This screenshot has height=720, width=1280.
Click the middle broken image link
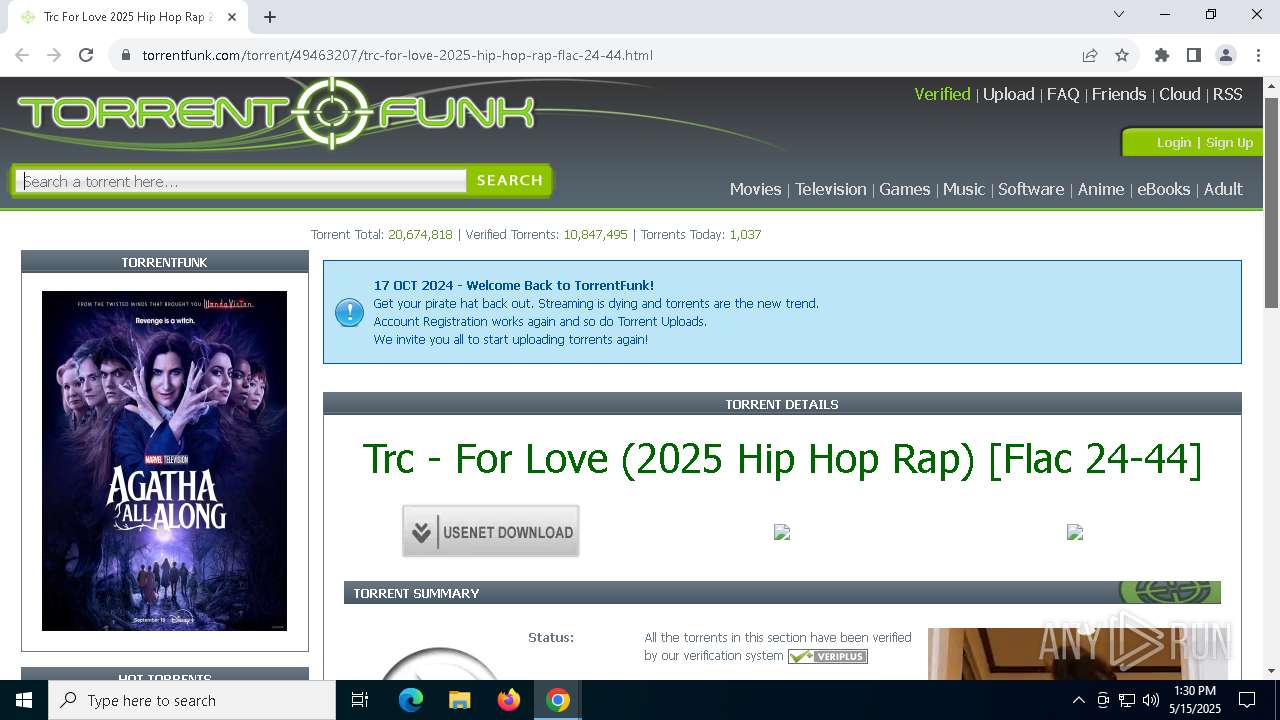pyautogui.click(x=782, y=532)
